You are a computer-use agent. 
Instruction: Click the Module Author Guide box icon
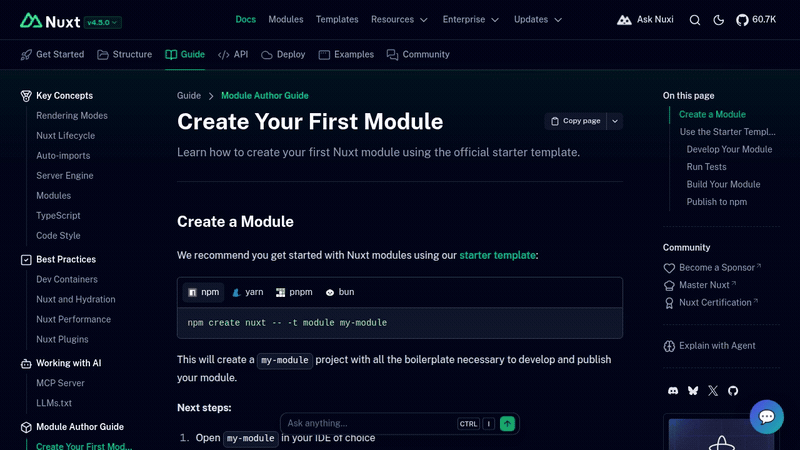tap(26, 427)
